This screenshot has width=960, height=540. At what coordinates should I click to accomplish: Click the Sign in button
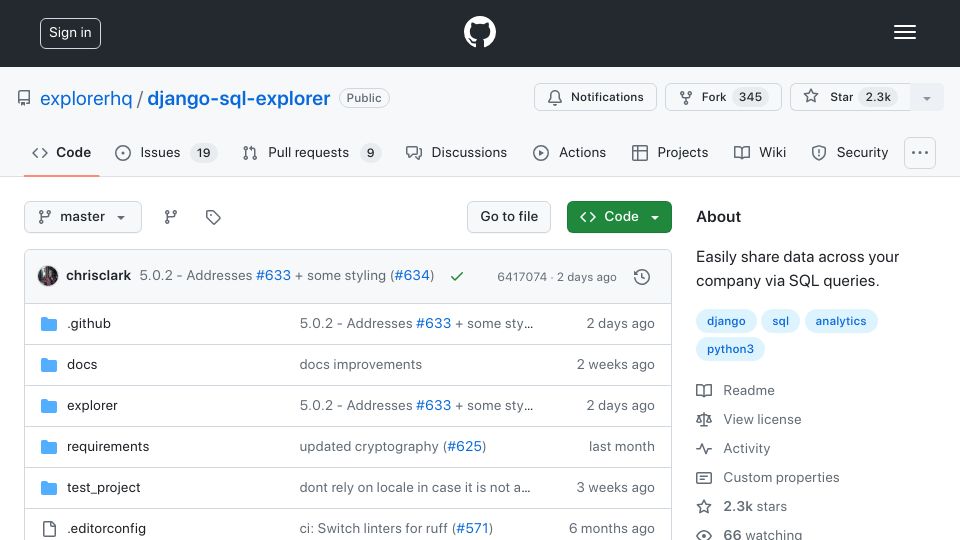[x=70, y=33]
